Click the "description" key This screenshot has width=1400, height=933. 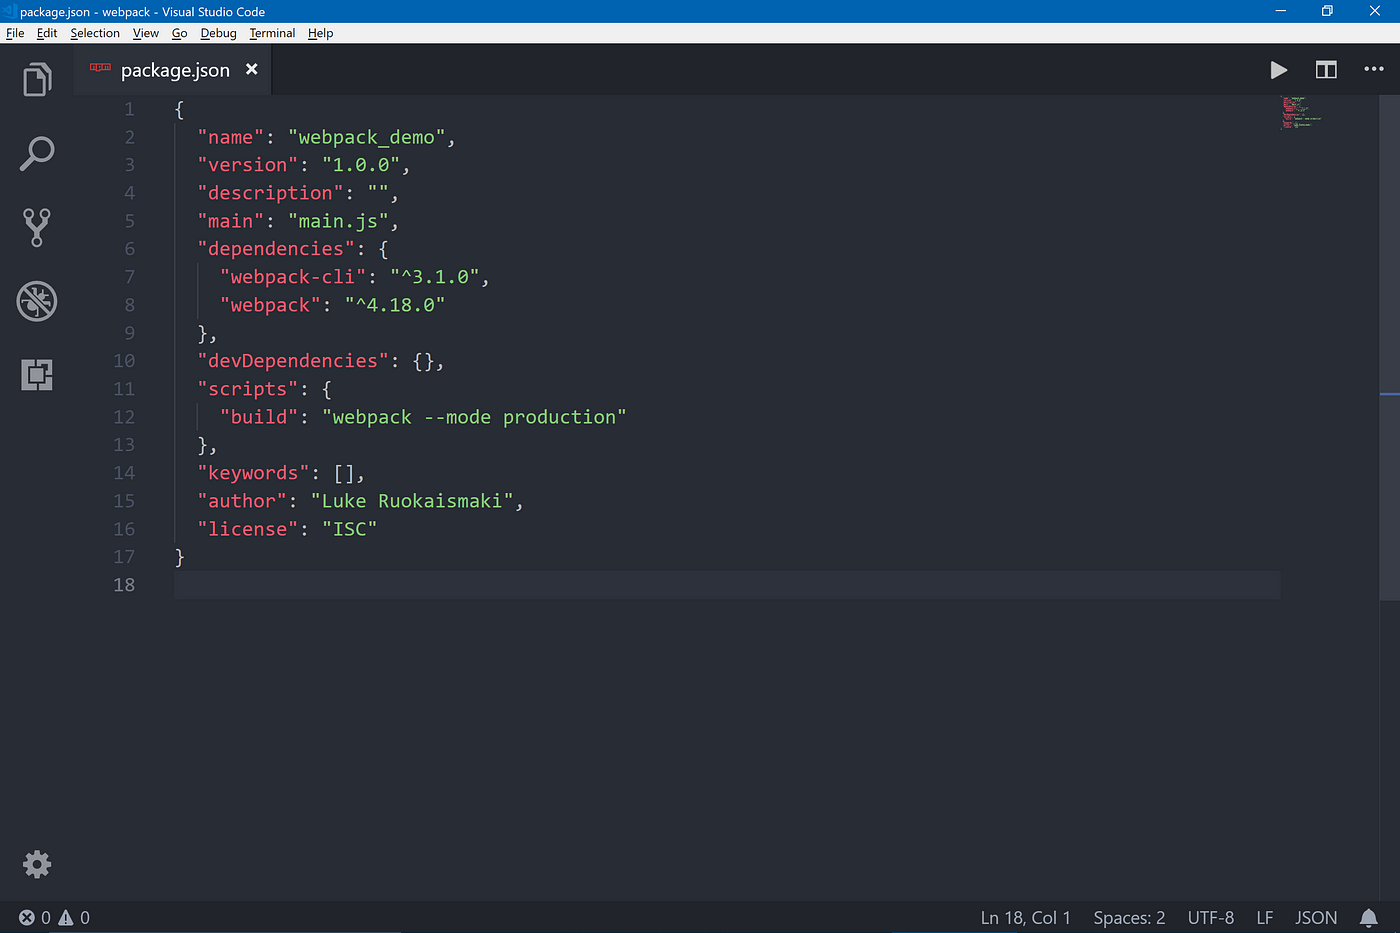coord(270,193)
